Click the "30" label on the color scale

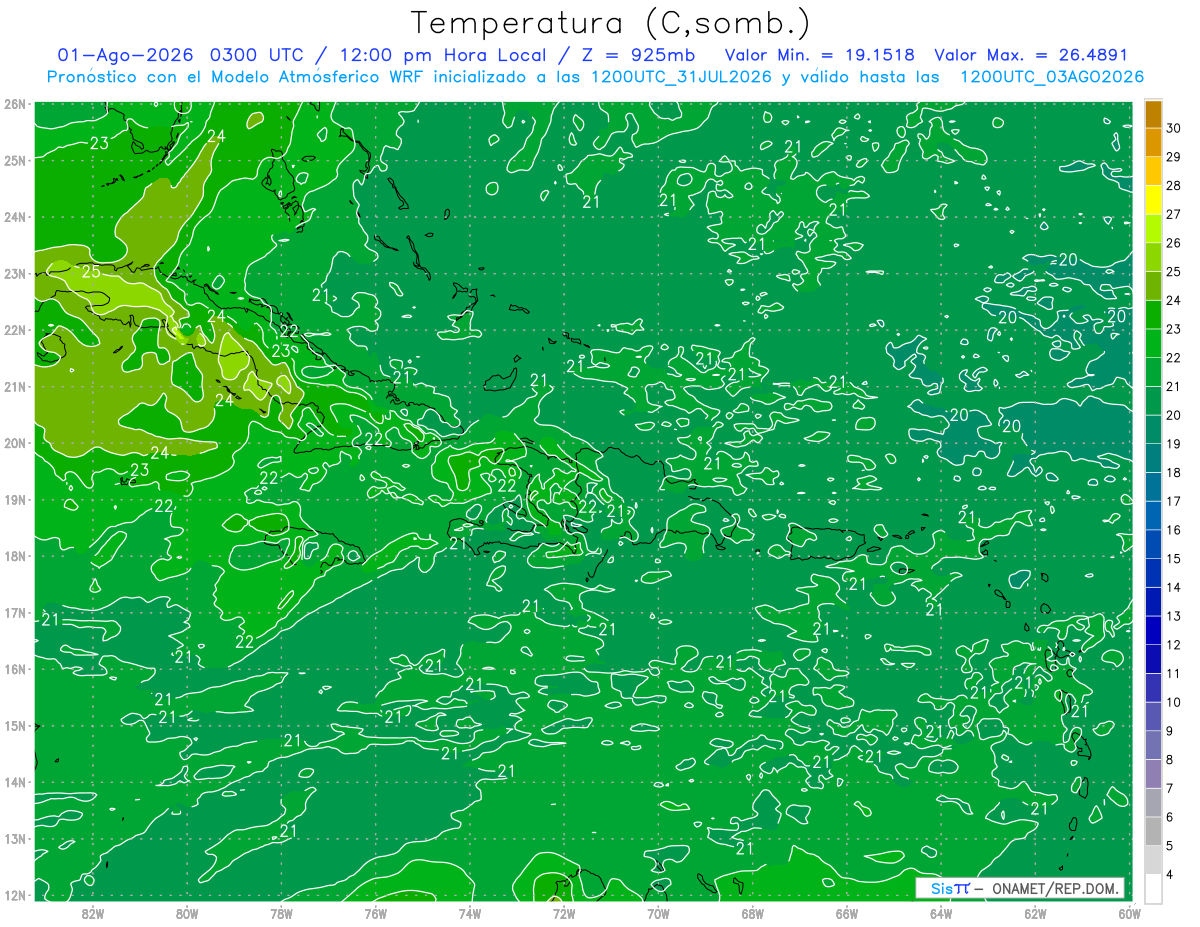(1174, 129)
